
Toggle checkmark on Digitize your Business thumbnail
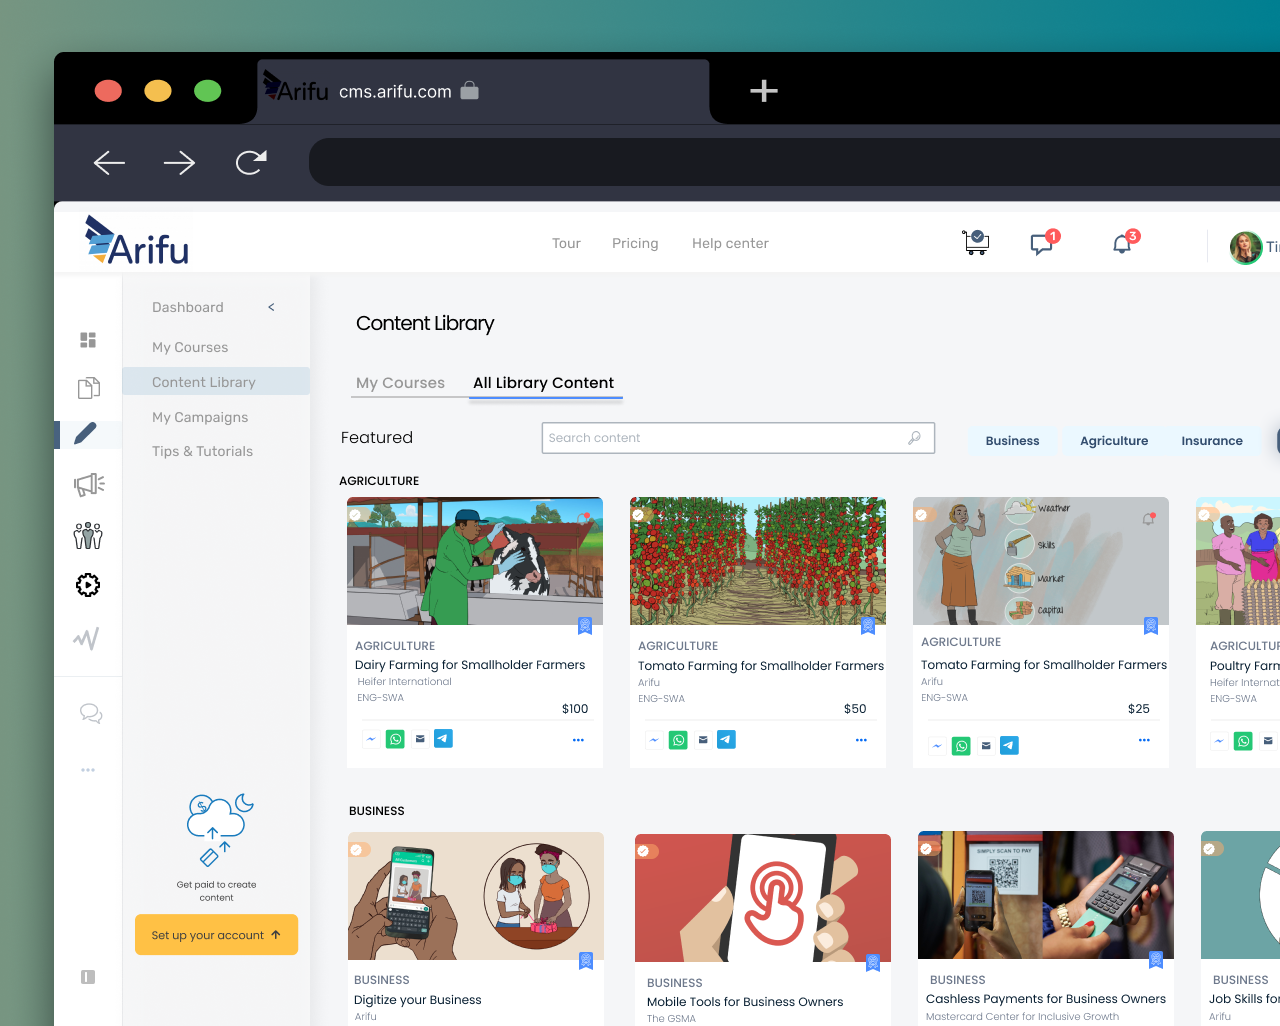point(356,849)
